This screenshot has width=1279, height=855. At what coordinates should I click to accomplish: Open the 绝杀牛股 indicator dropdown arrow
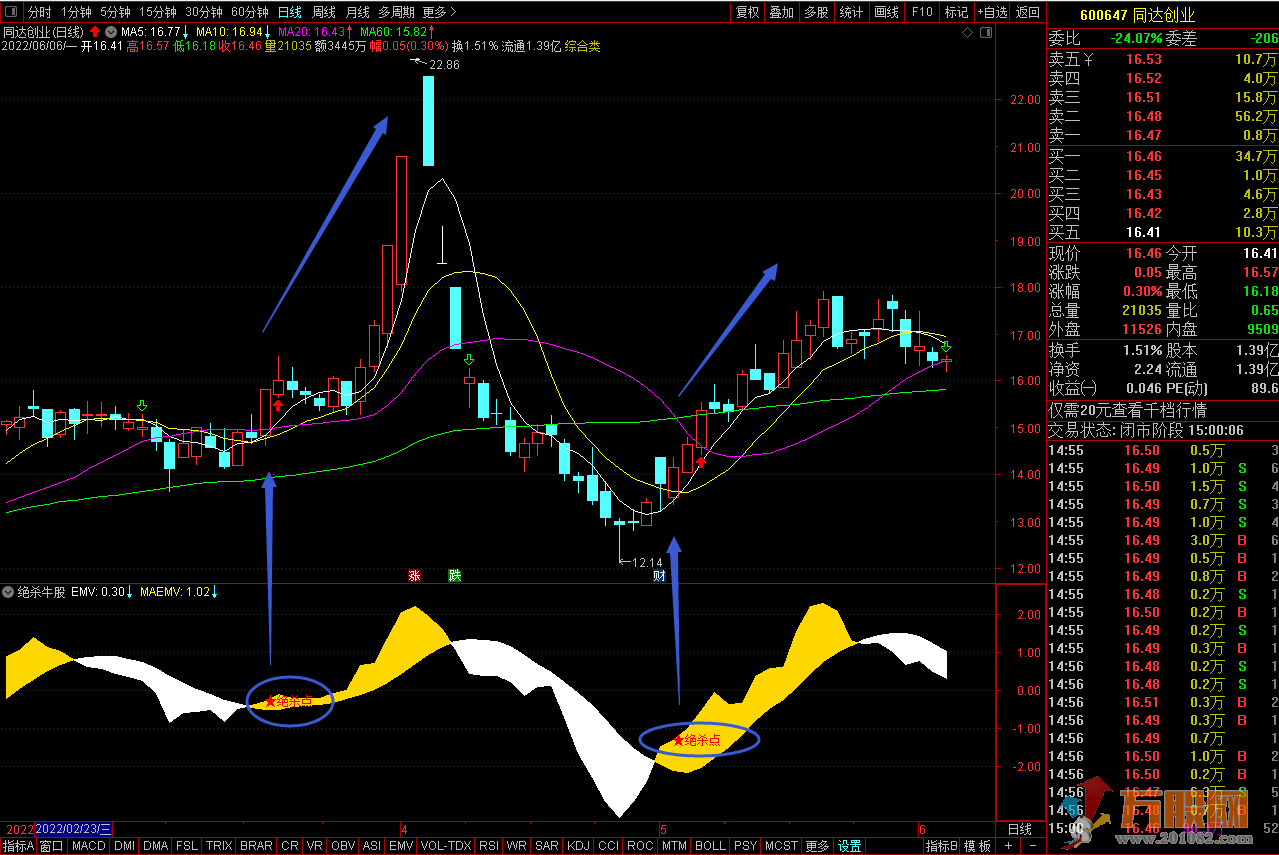point(9,592)
